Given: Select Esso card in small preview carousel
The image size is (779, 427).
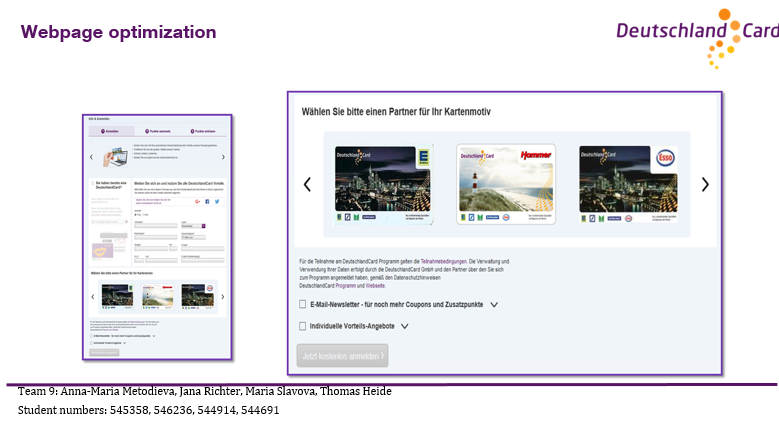Looking at the screenshot, I should click(x=198, y=297).
